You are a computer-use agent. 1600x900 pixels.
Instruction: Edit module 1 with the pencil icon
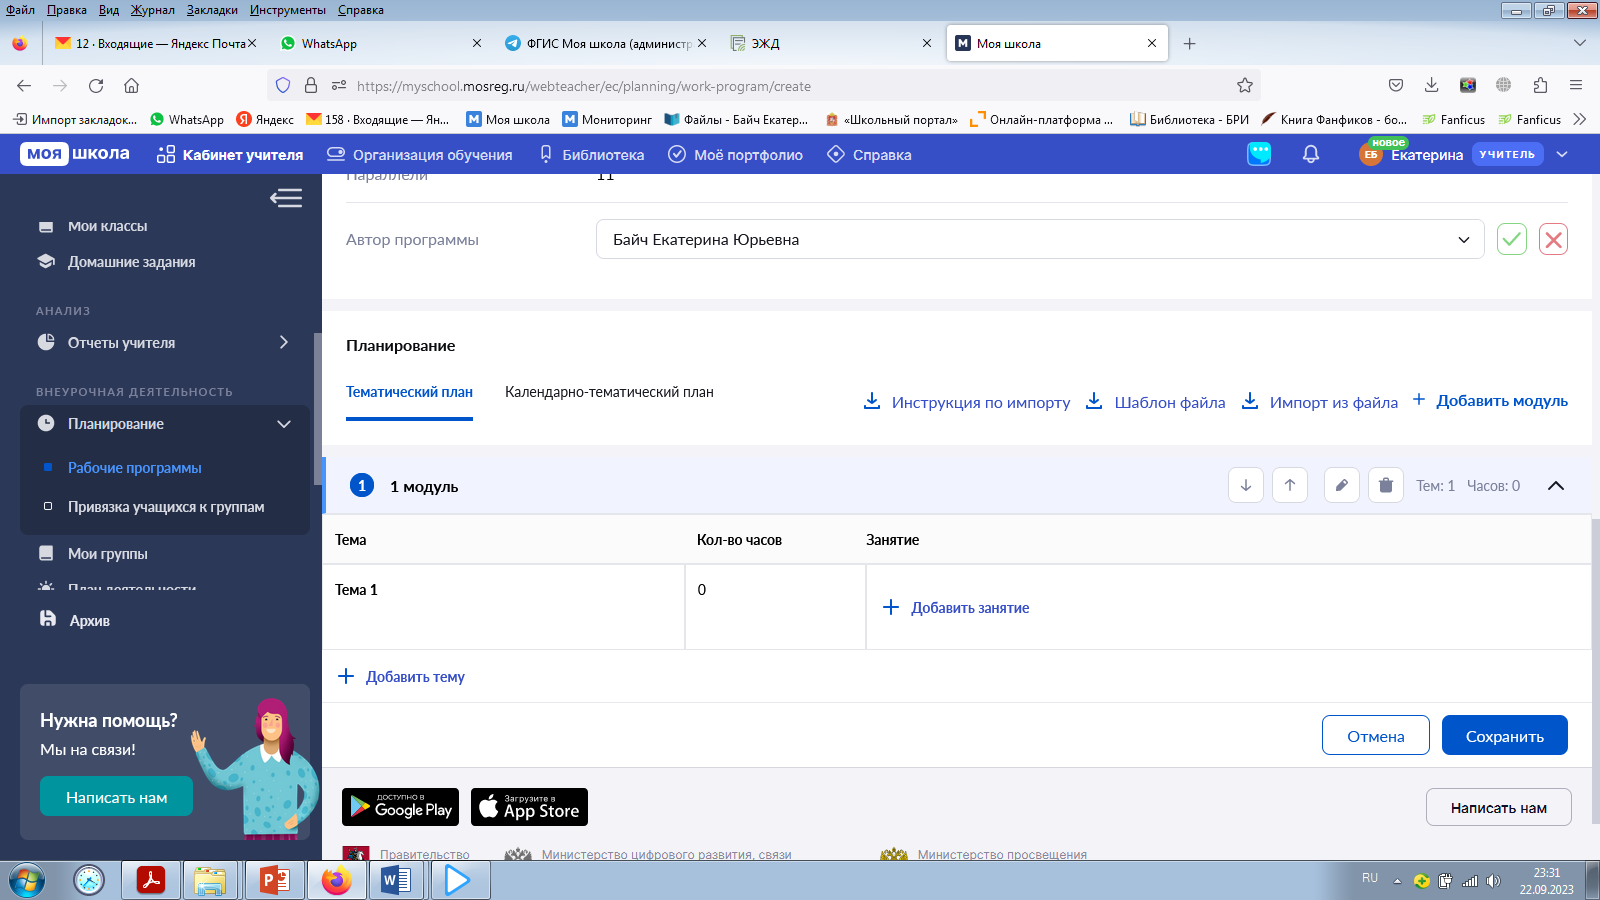coord(1342,485)
